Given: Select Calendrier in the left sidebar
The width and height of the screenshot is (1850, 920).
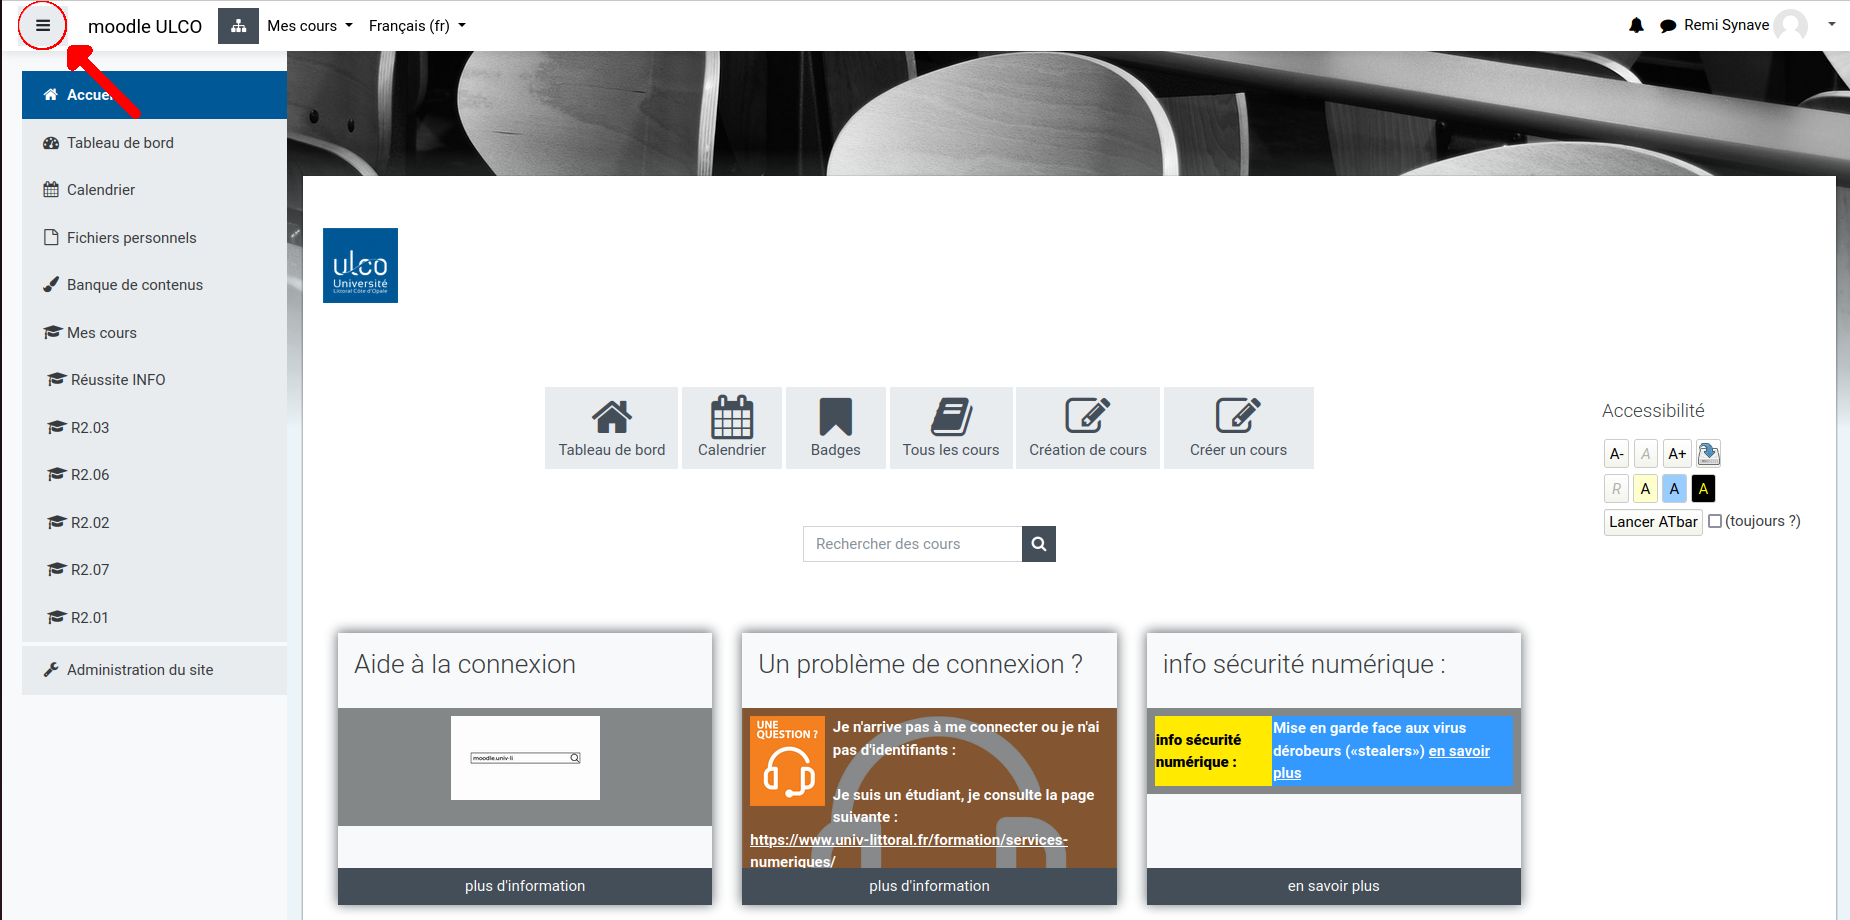Looking at the screenshot, I should (101, 190).
